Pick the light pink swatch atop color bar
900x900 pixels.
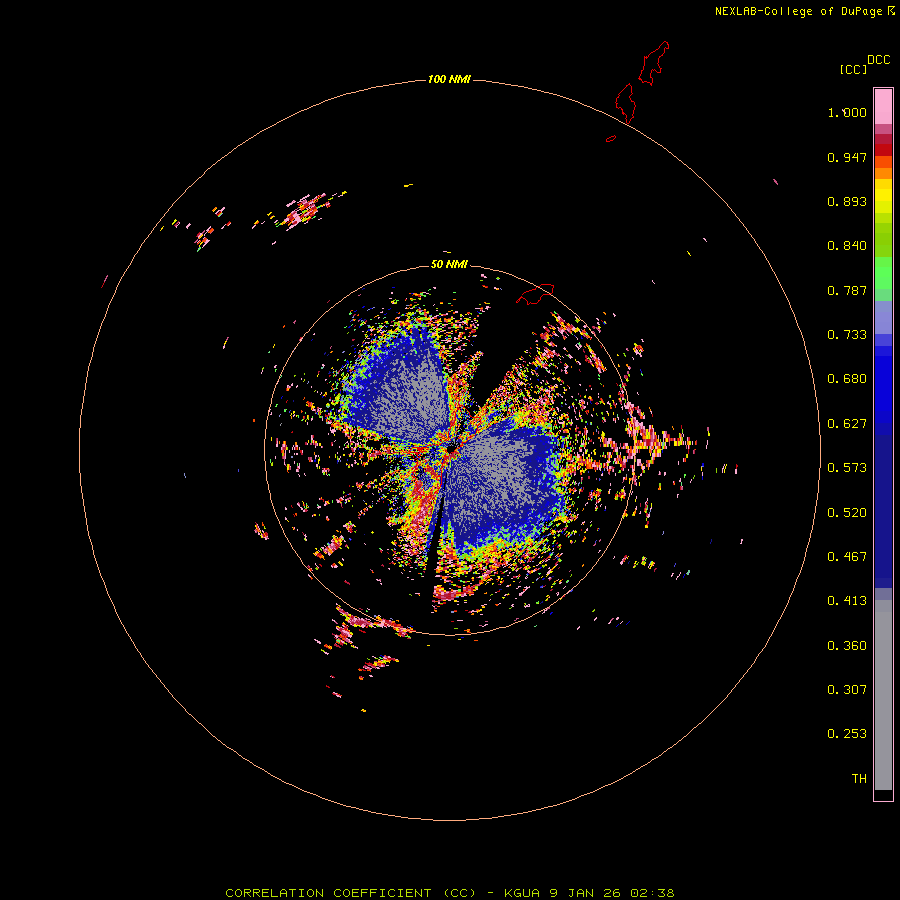pos(883,107)
